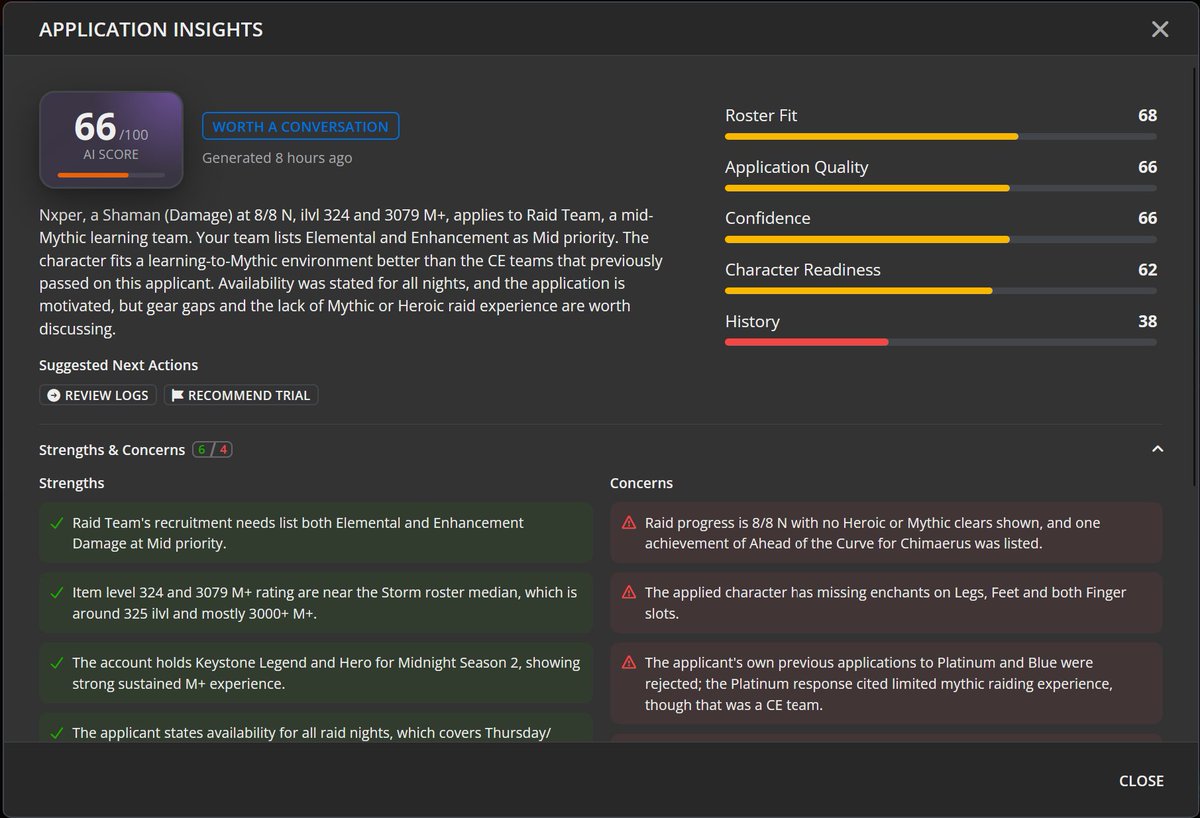
Task: Click the Roster Fit label
Action: (x=761, y=115)
